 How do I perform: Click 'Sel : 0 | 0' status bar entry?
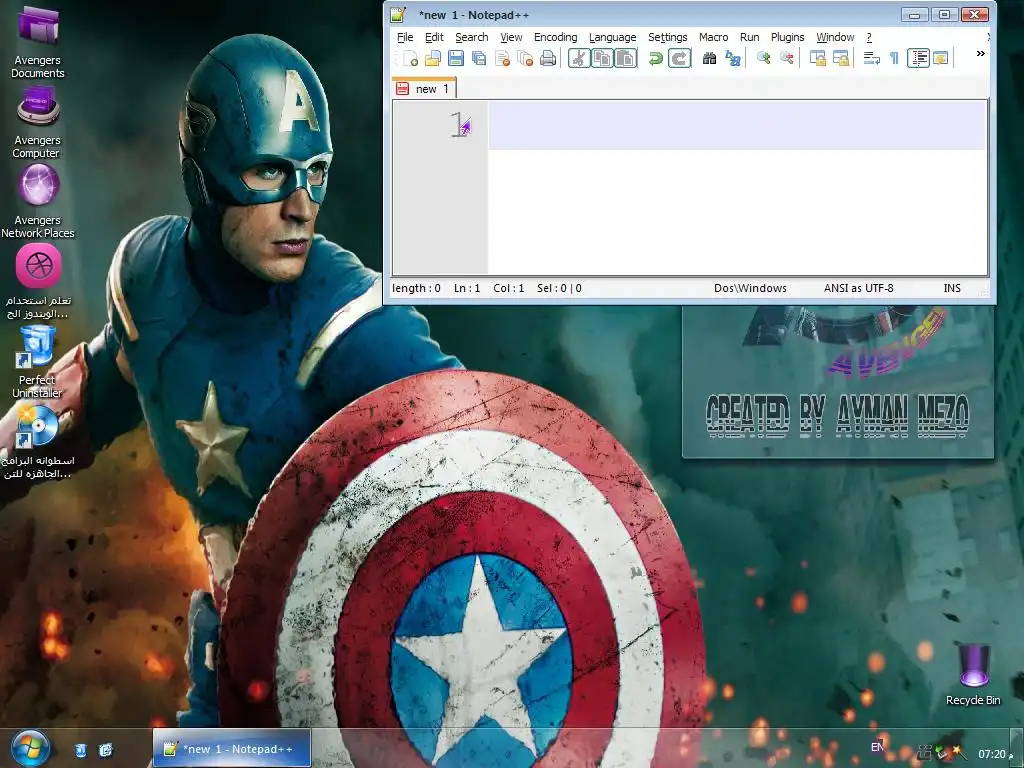pos(559,288)
